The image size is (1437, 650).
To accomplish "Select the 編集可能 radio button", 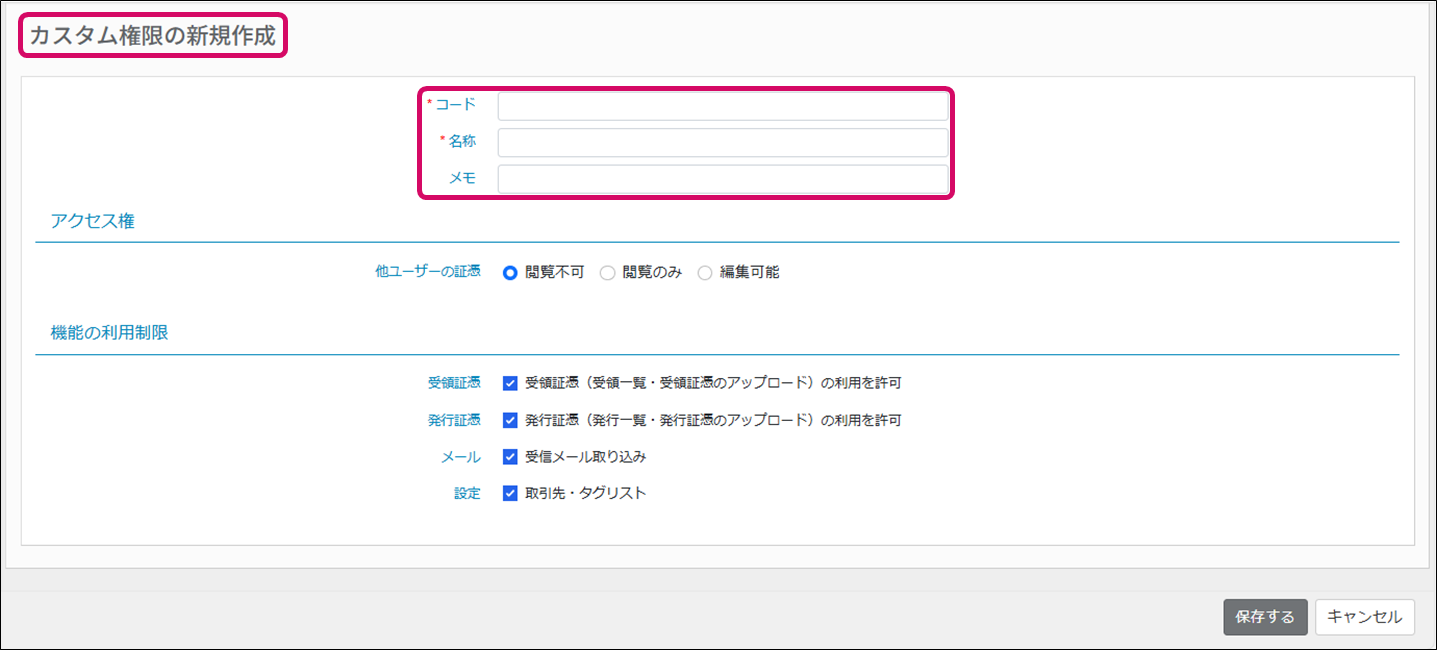I will click(705, 273).
